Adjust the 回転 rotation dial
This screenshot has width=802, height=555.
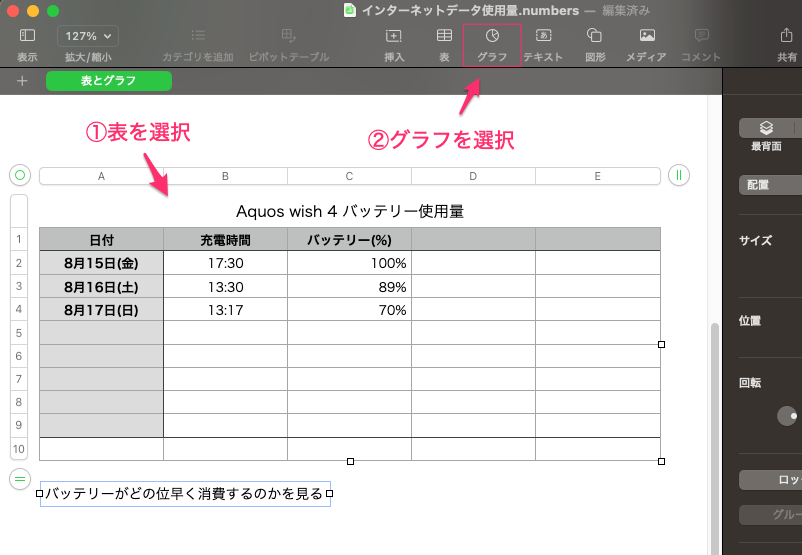coord(787,416)
